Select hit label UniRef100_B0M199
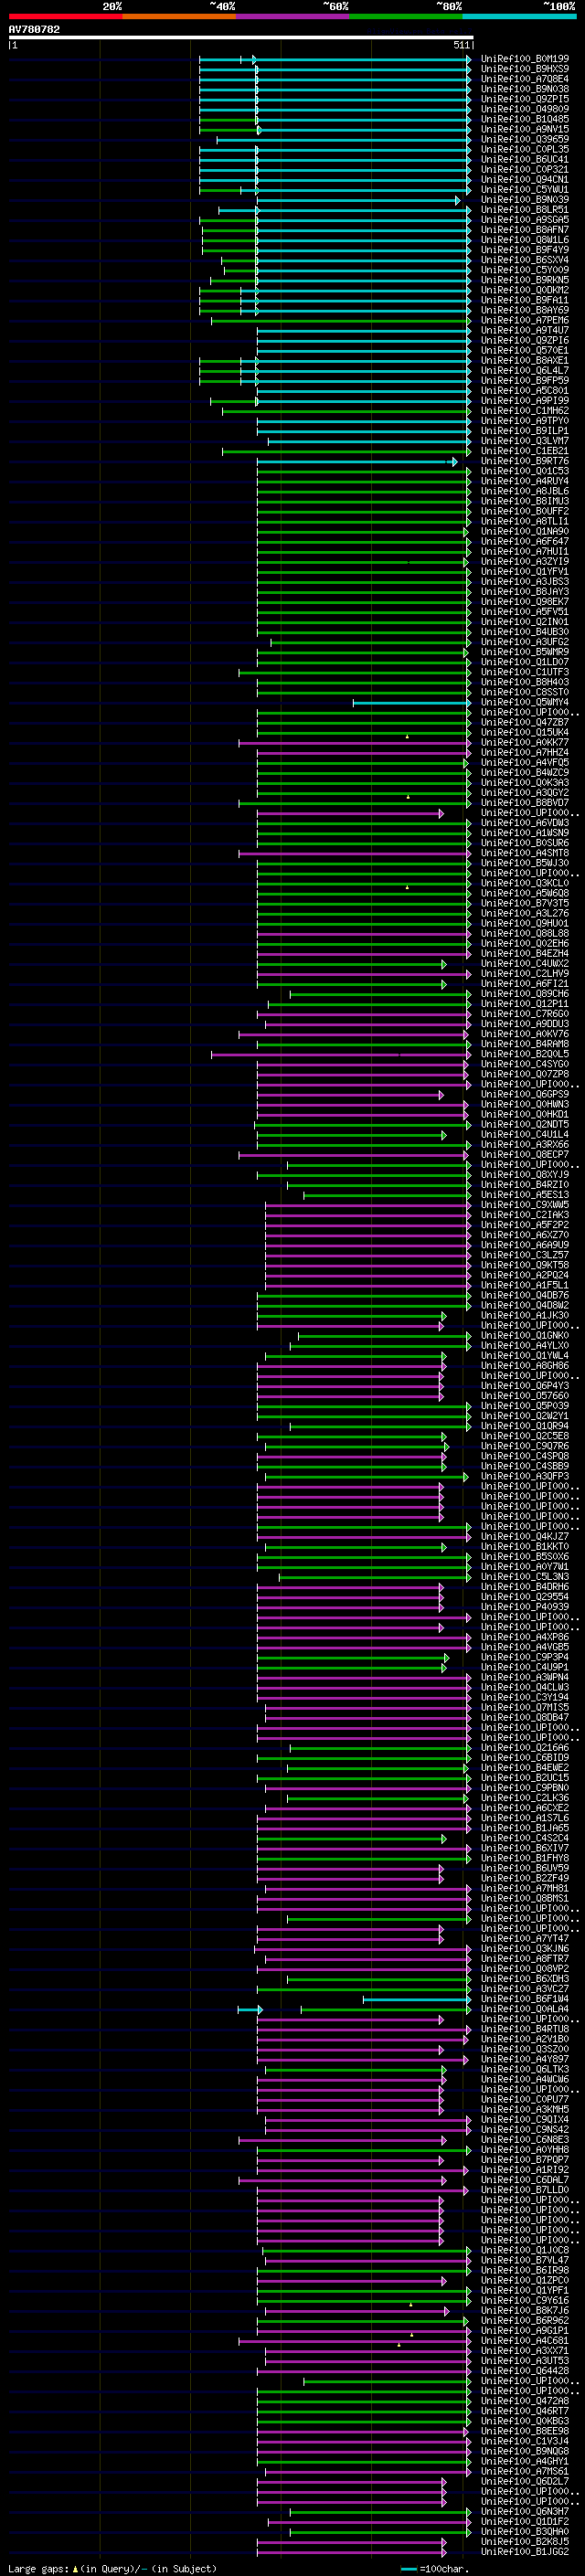Image resolution: width=585 pixels, height=2576 pixels. coord(525,59)
